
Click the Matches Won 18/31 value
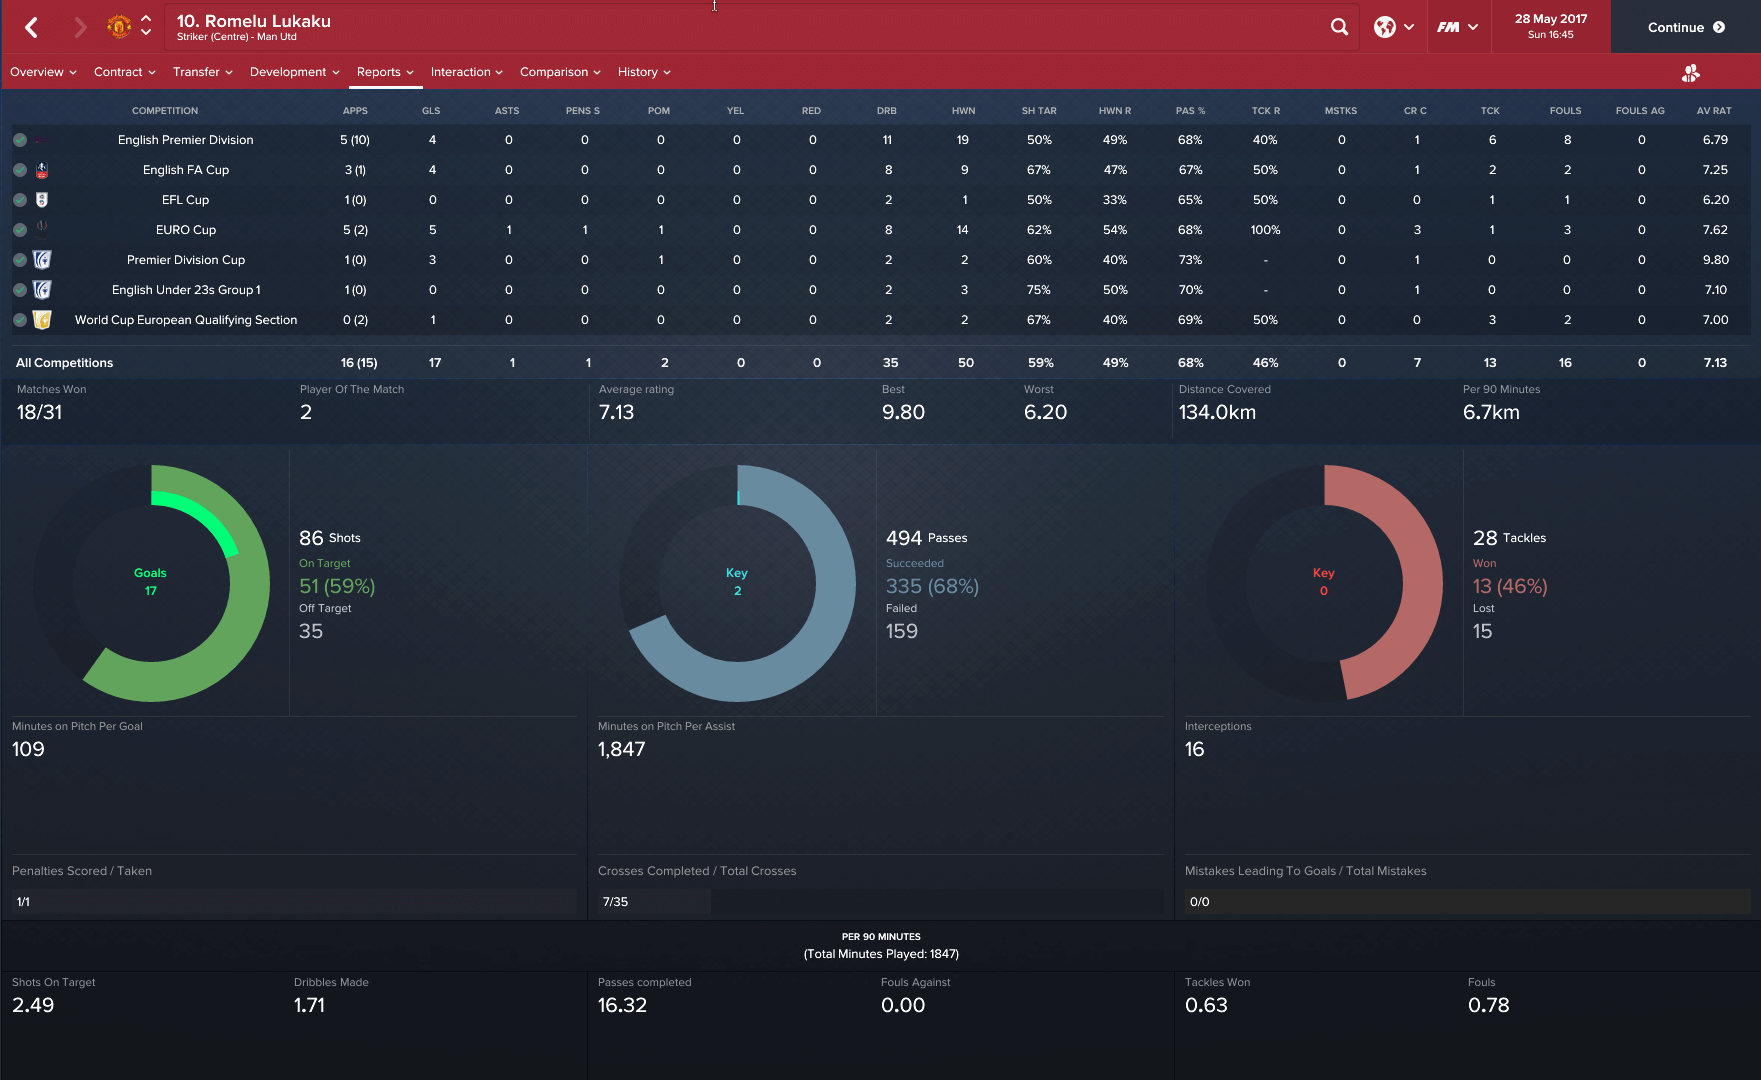click(x=39, y=412)
